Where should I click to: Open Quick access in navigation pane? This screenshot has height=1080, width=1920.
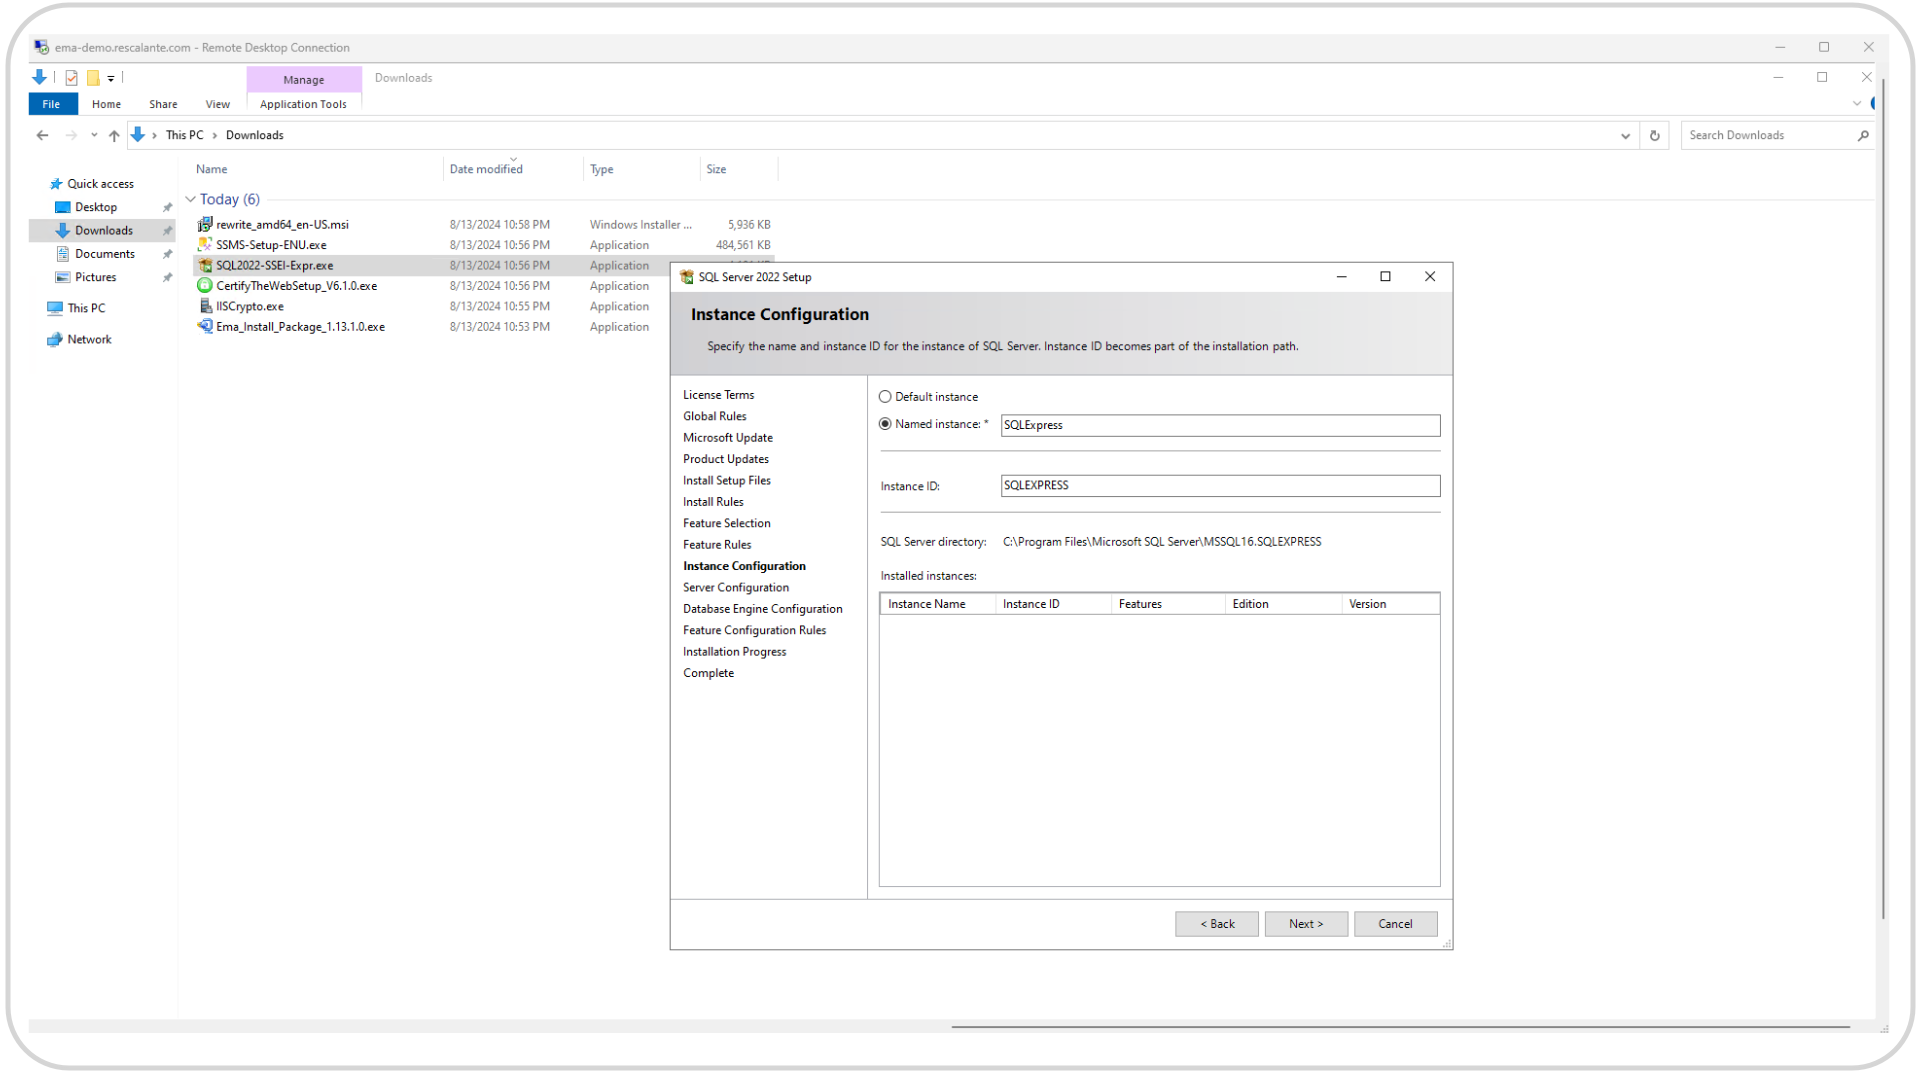tap(100, 184)
